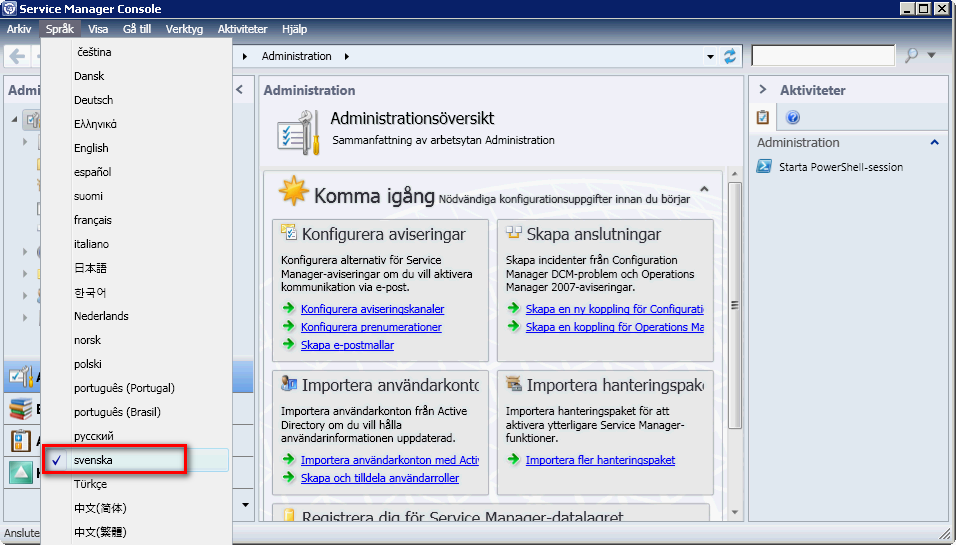
Task: Click green arrow beside Konfigurera aviseringskanaler
Action: point(288,308)
